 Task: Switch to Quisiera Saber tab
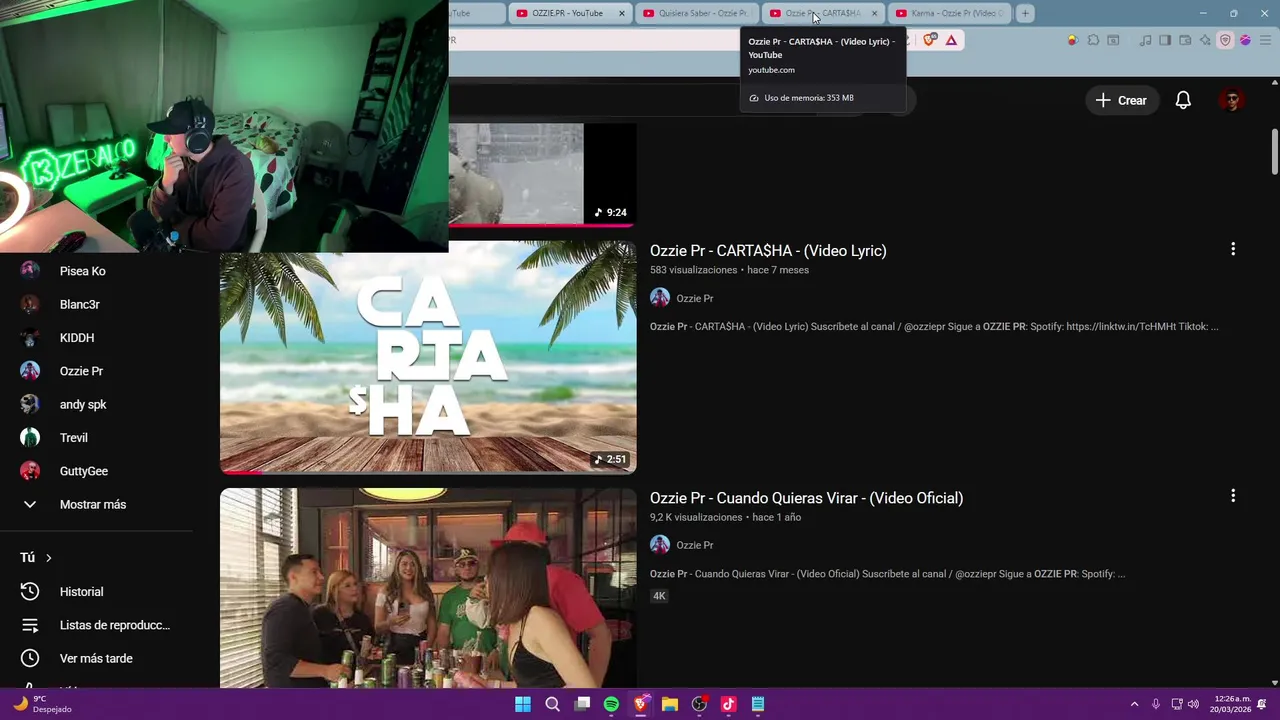696,13
